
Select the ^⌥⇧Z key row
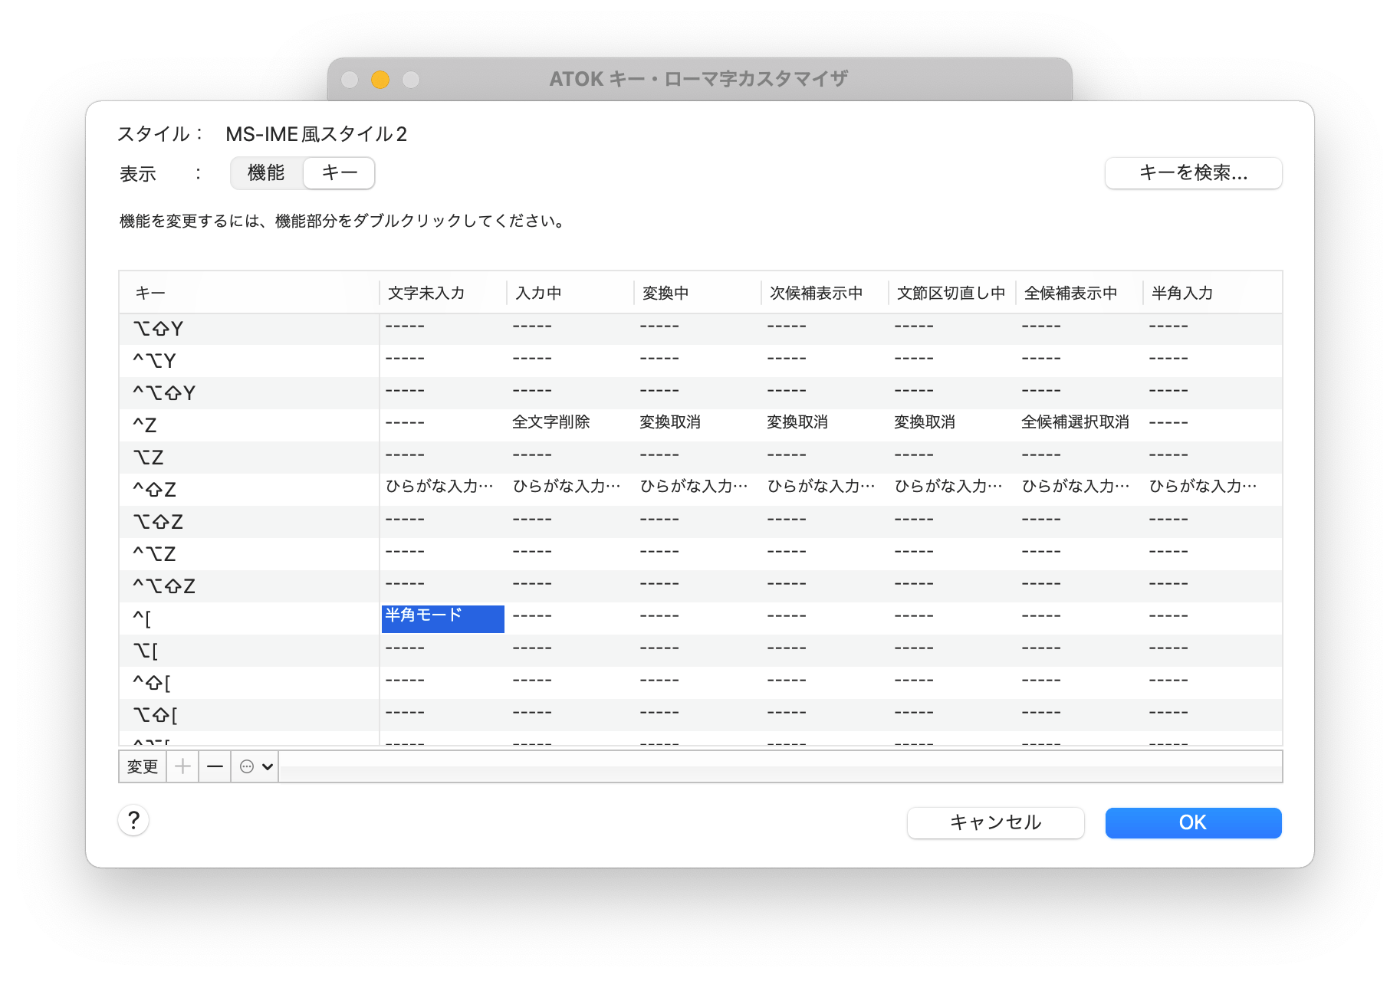[x=700, y=586]
